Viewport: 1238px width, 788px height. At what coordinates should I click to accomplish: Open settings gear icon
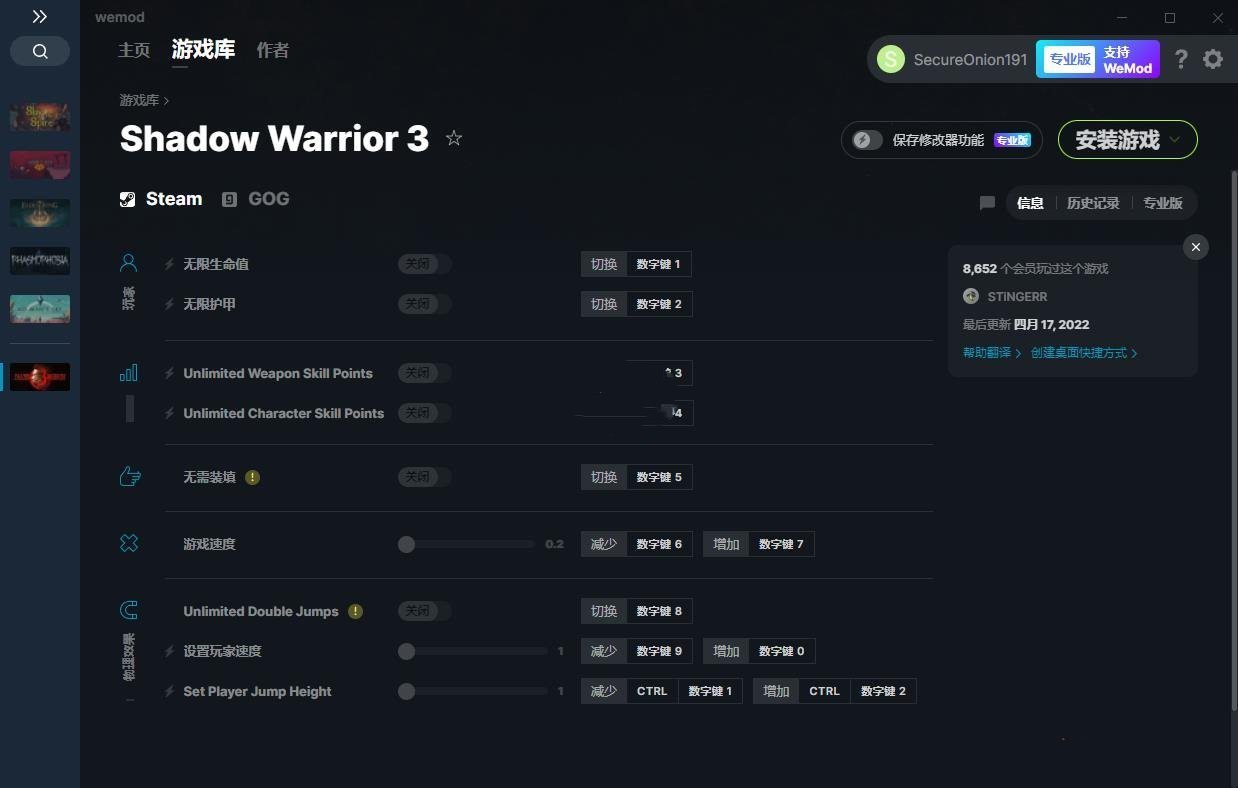click(x=1213, y=59)
